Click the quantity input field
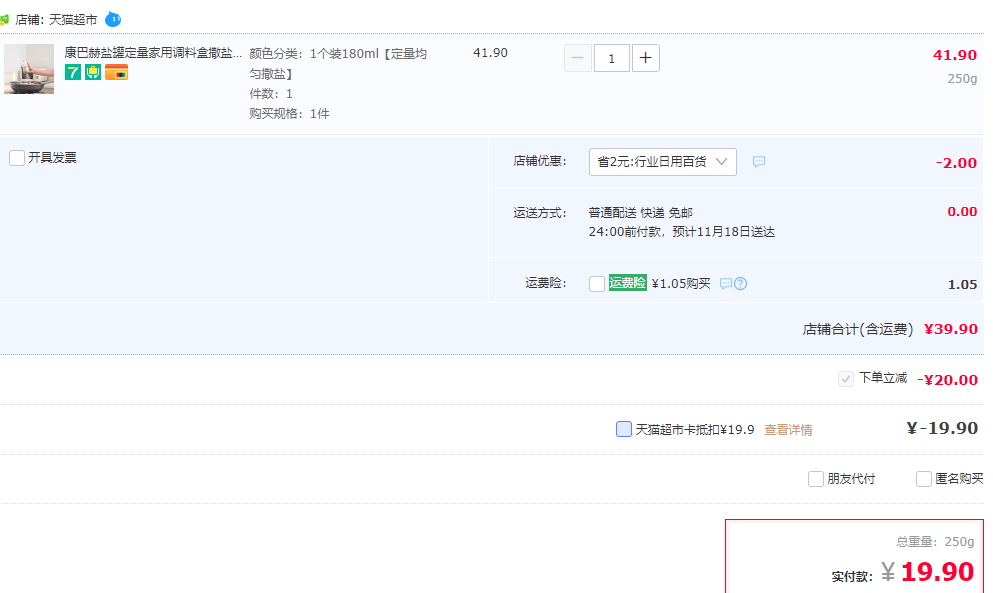The width and height of the screenshot is (993, 593). [612, 58]
